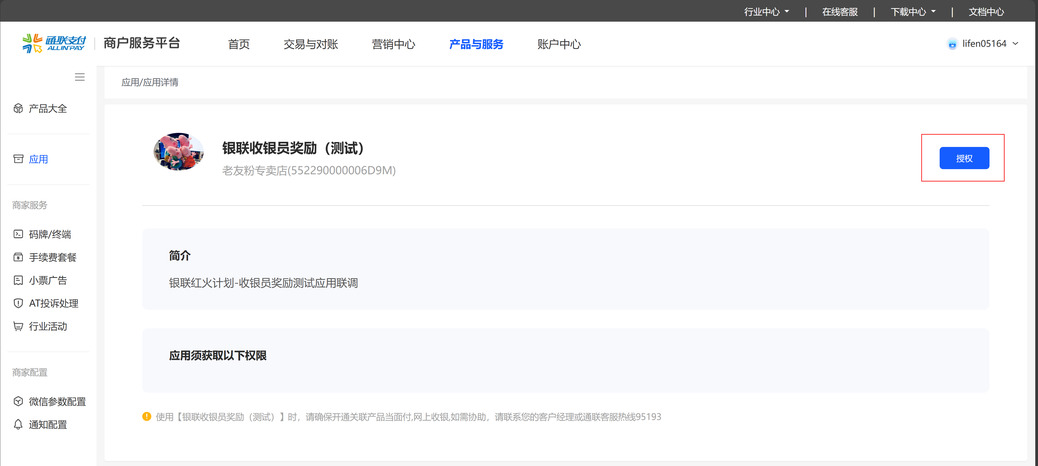Screen dimensions: 1038x466
Task: Collapse the sidebar with hamburger icon
Action: (79, 77)
